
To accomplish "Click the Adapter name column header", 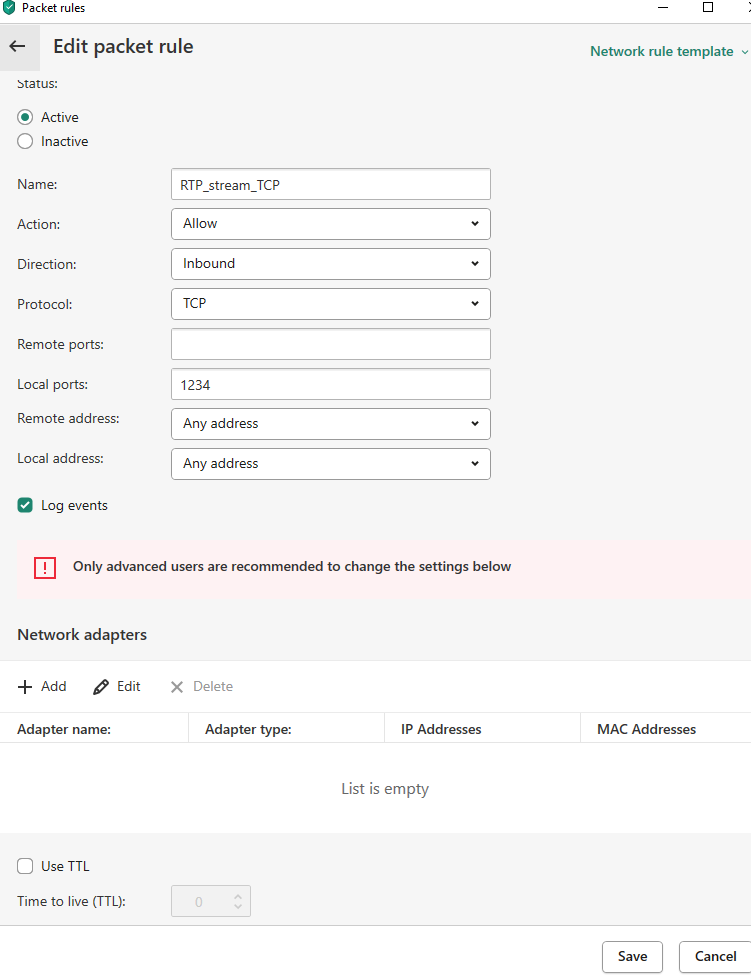I will [64, 730].
